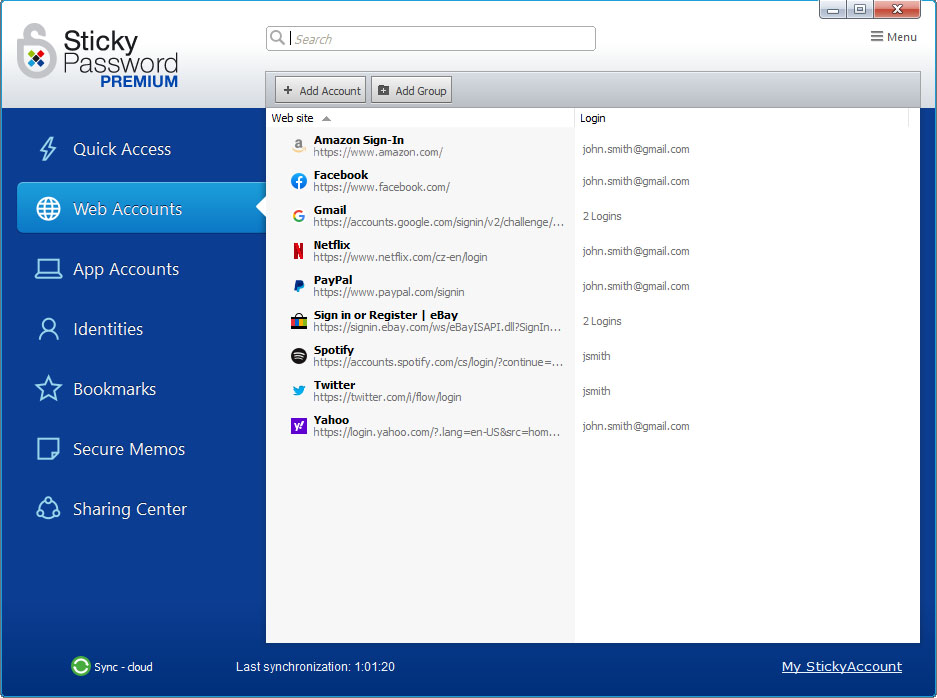Click the Bookmarks star icon
Screen dimensions: 937x698
click(48, 388)
